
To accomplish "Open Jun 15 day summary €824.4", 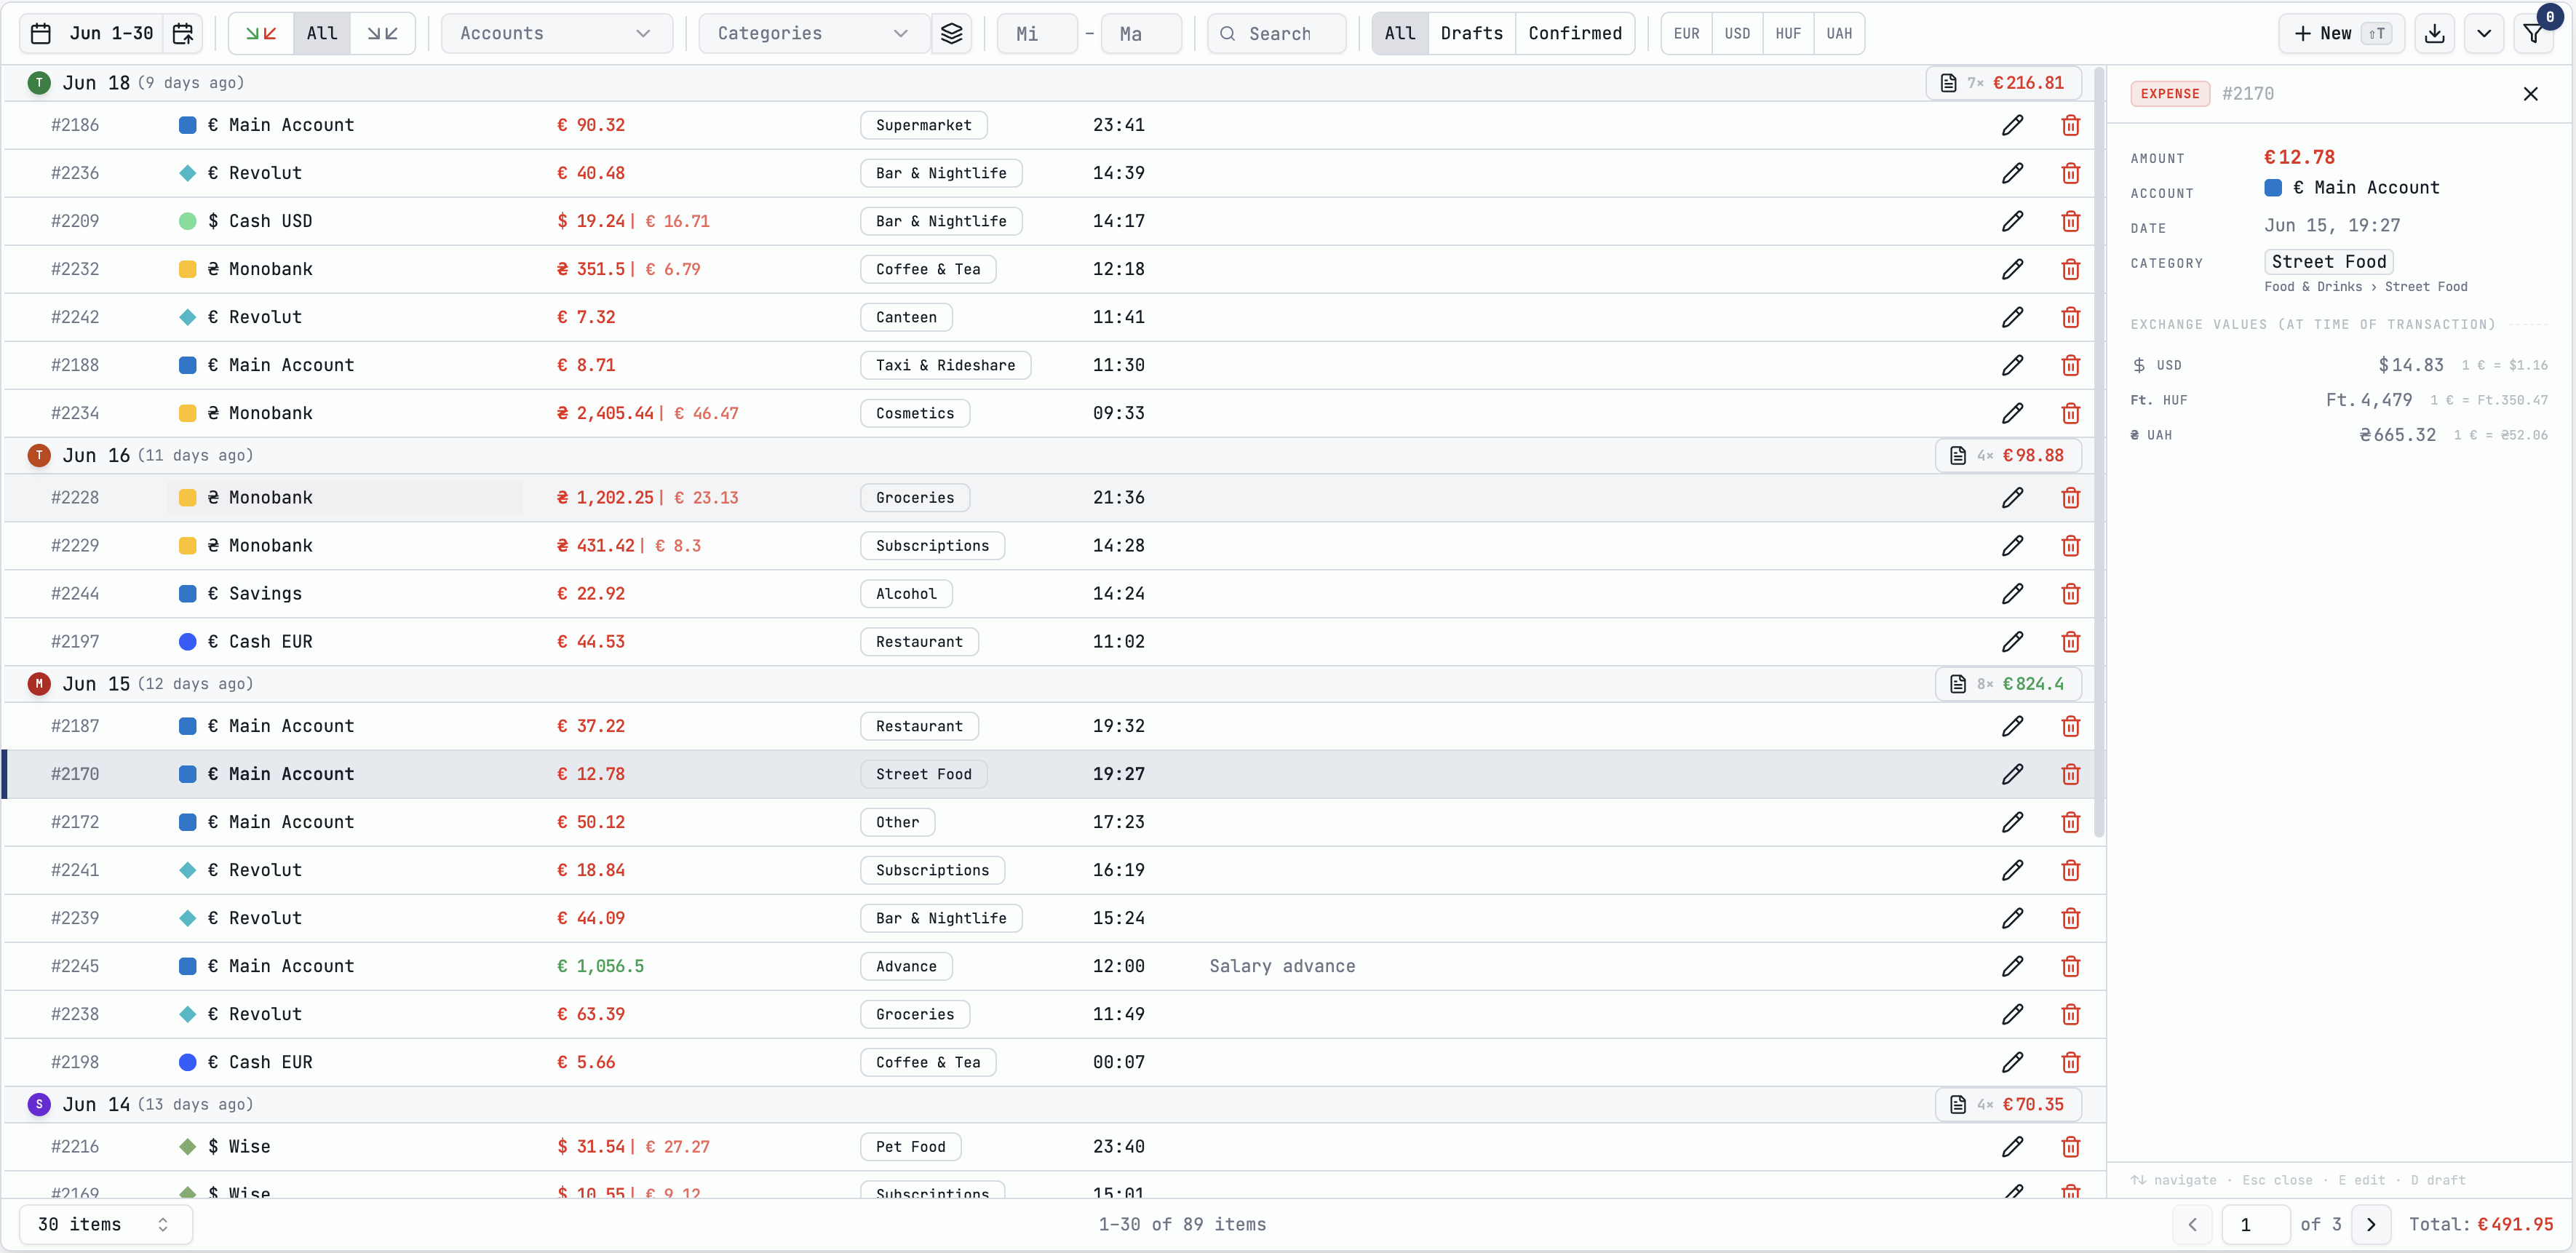I will (x=2008, y=684).
